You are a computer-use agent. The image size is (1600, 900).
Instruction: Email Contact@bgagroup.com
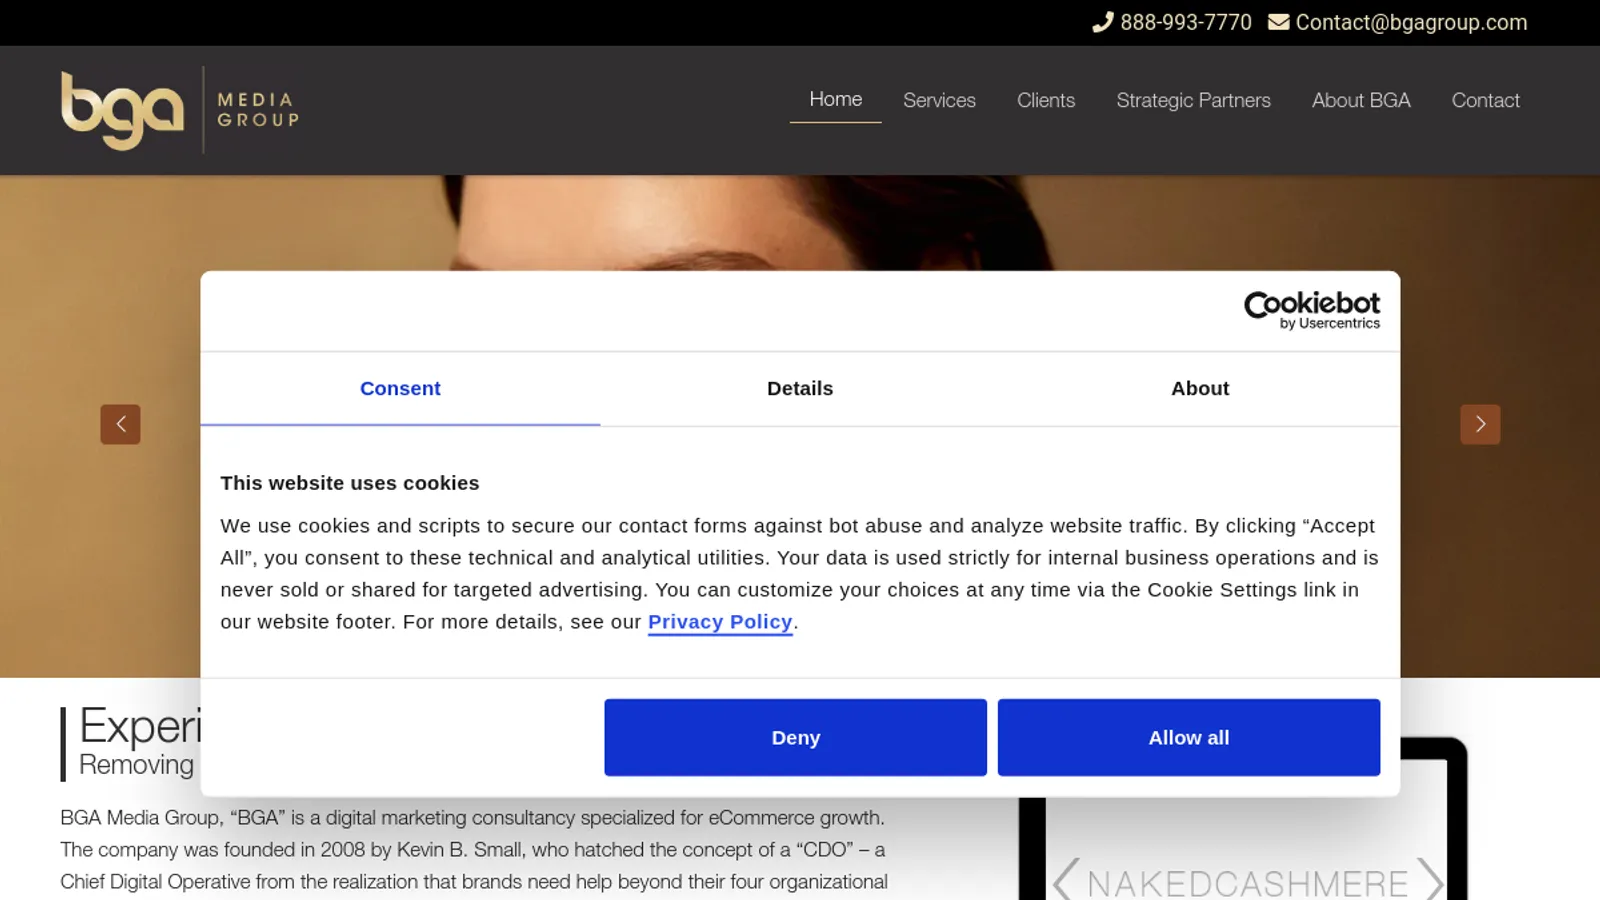(1411, 22)
